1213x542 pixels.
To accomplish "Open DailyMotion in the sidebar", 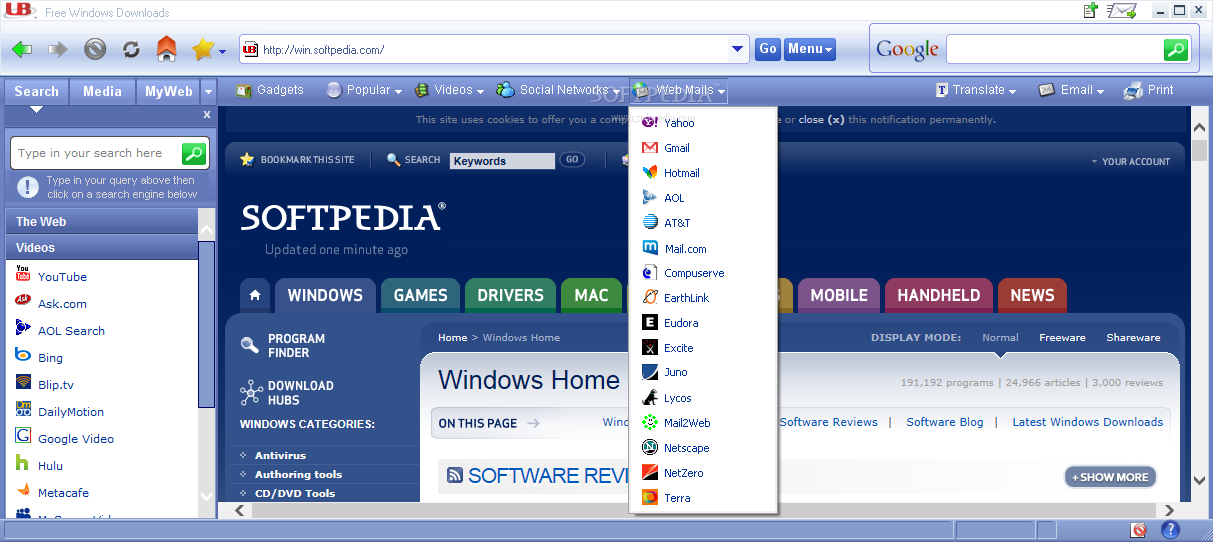I will click(x=71, y=412).
